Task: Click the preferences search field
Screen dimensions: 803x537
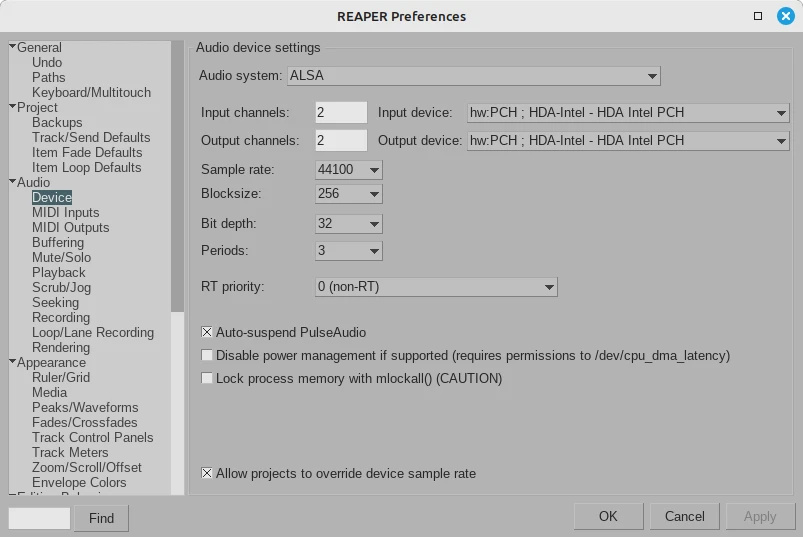Action: pyautogui.click(x=39, y=518)
